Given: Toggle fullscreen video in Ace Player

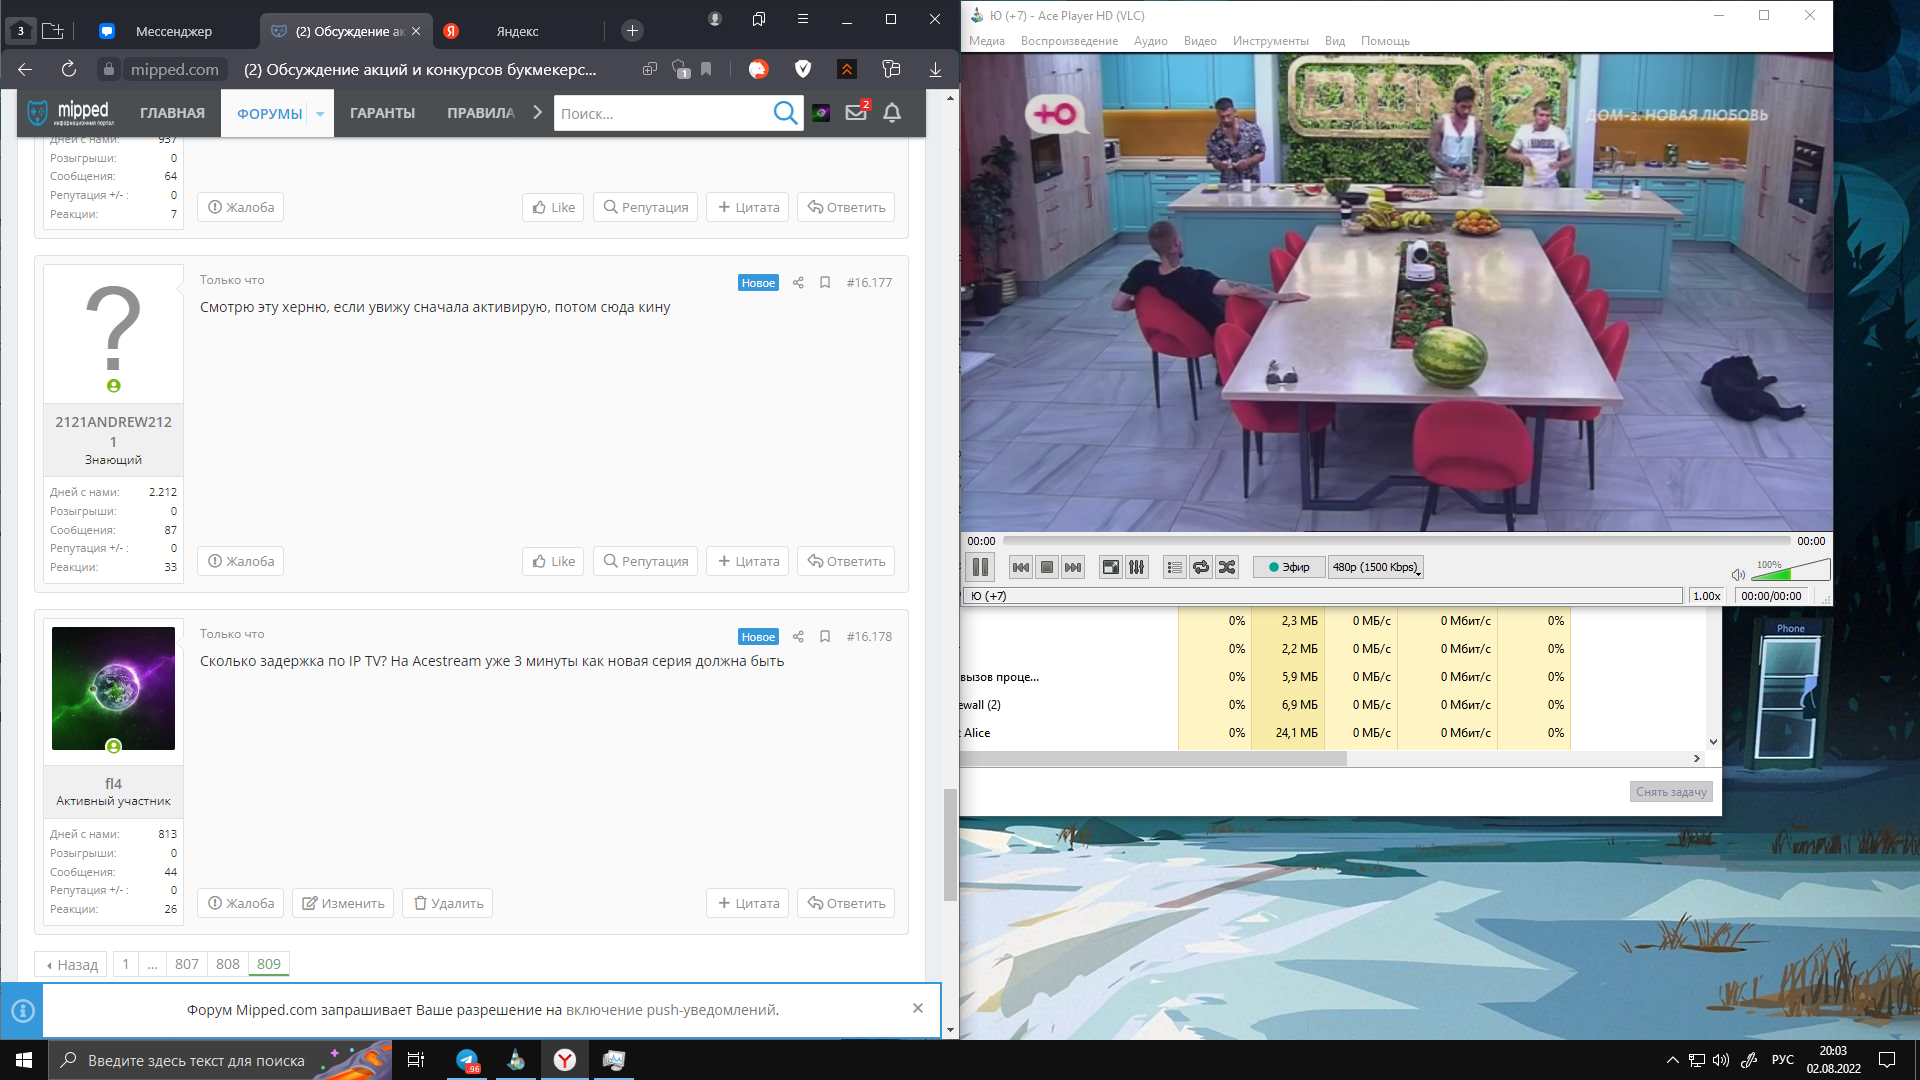Looking at the screenshot, I should pos(1111,567).
